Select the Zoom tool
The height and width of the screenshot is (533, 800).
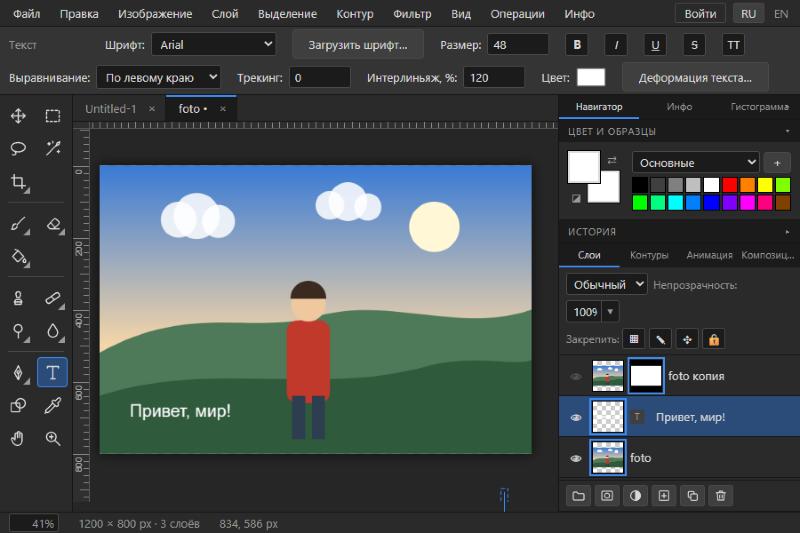tap(53, 439)
